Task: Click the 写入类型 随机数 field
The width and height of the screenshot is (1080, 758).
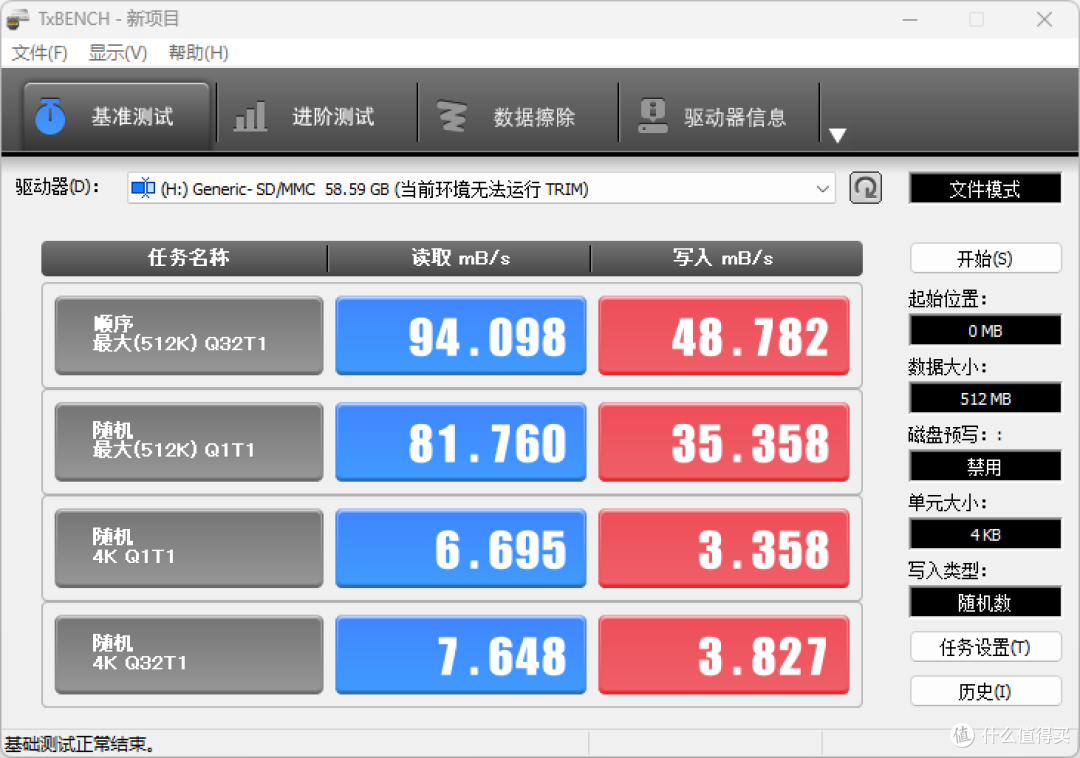Action: (x=985, y=602)
